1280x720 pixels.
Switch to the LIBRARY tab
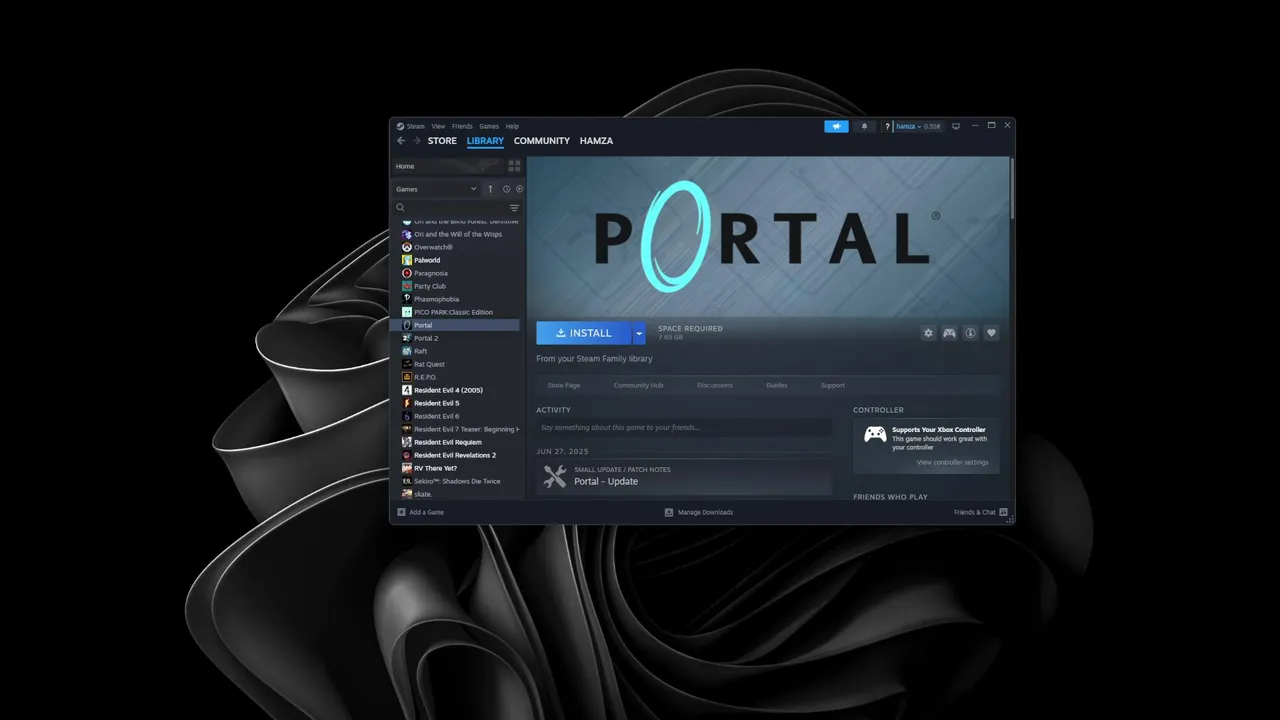pos(485,141)
